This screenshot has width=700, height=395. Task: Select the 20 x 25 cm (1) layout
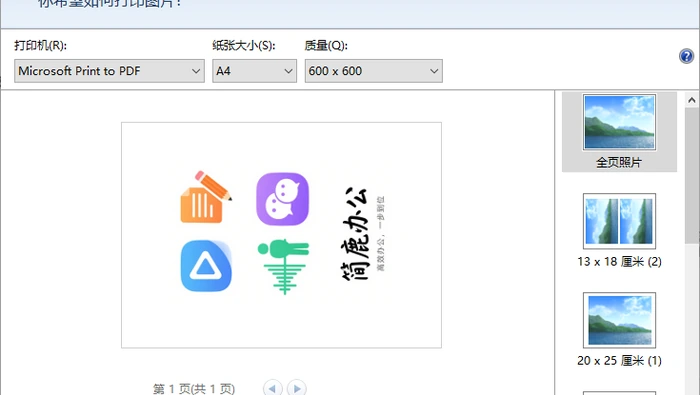coord(619,320)
